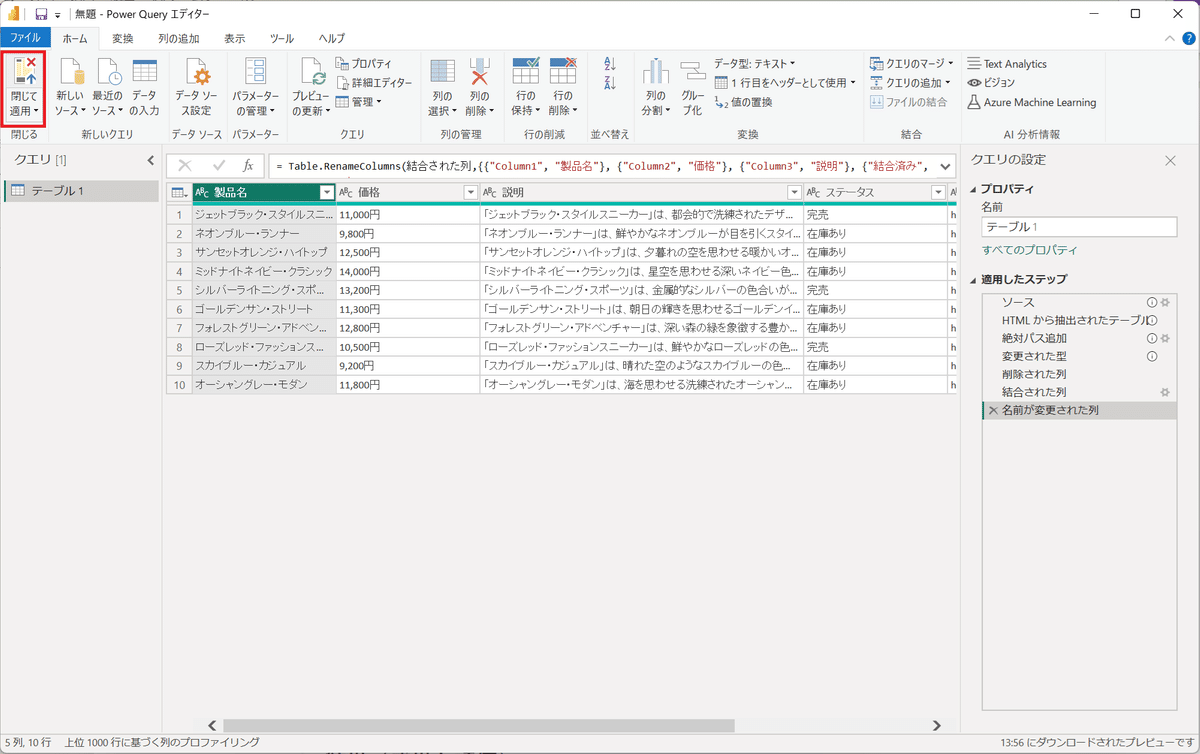The height and width of the screenshot is (754, 1200).
Task: Open filter dropdown for 製品名 column
Action: pyautogui.click(x=326, y=193)
